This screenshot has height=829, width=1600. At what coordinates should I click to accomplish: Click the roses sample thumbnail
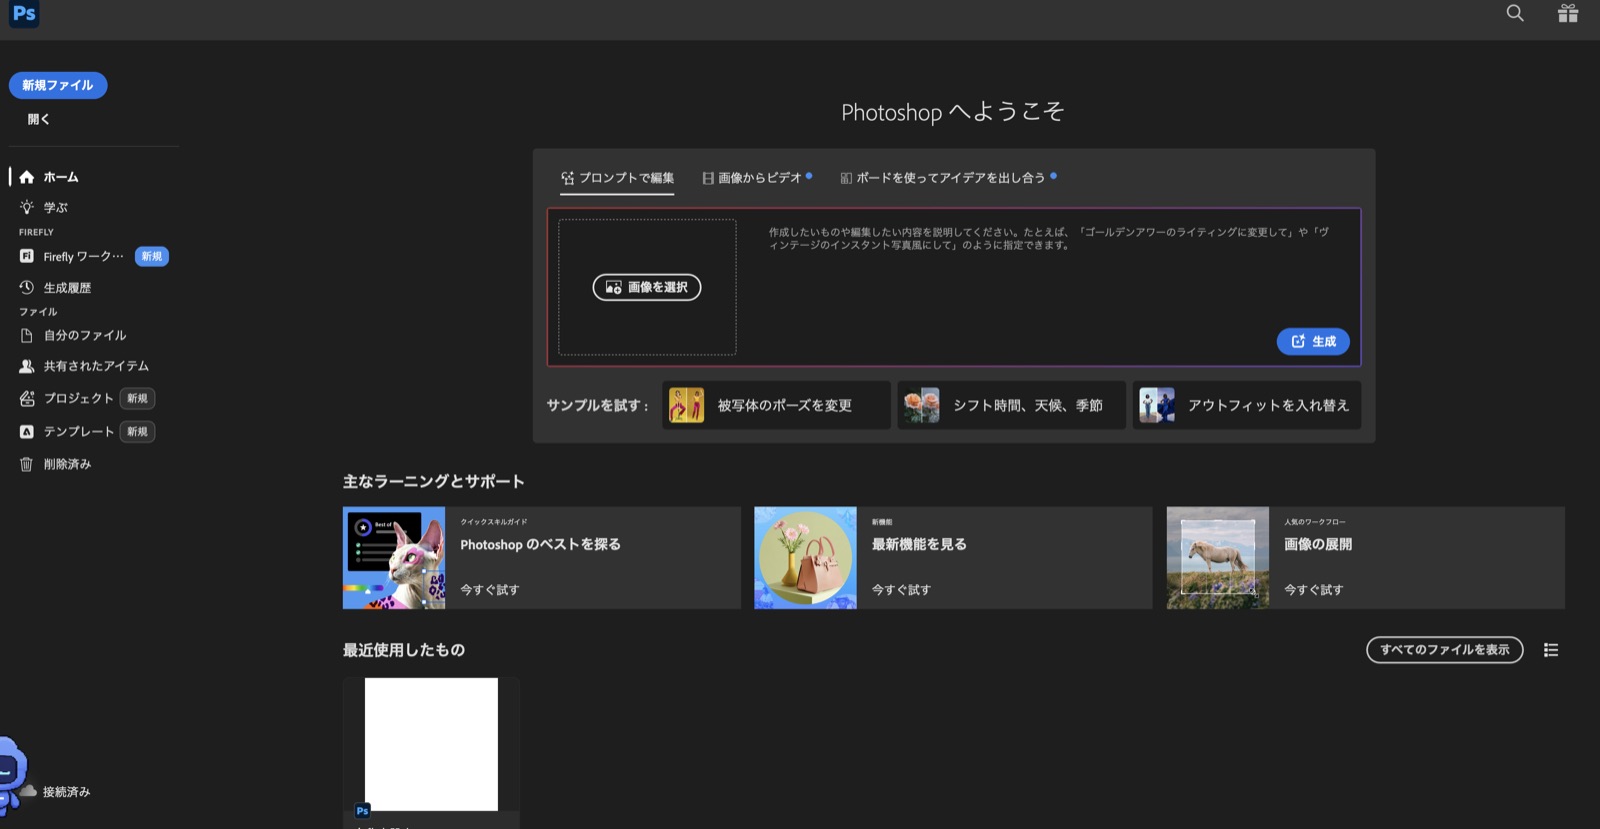pos(921,405)
